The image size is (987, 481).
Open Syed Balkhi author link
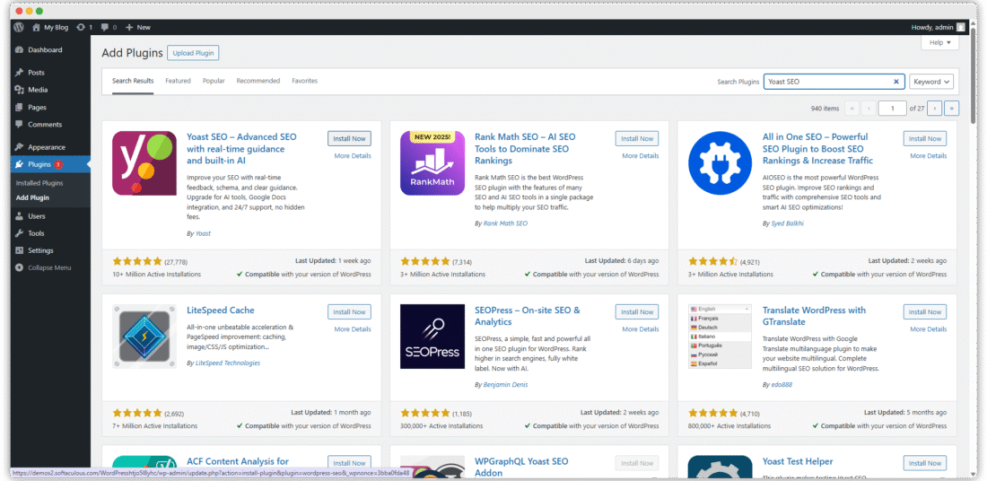[x=787, y=223]
